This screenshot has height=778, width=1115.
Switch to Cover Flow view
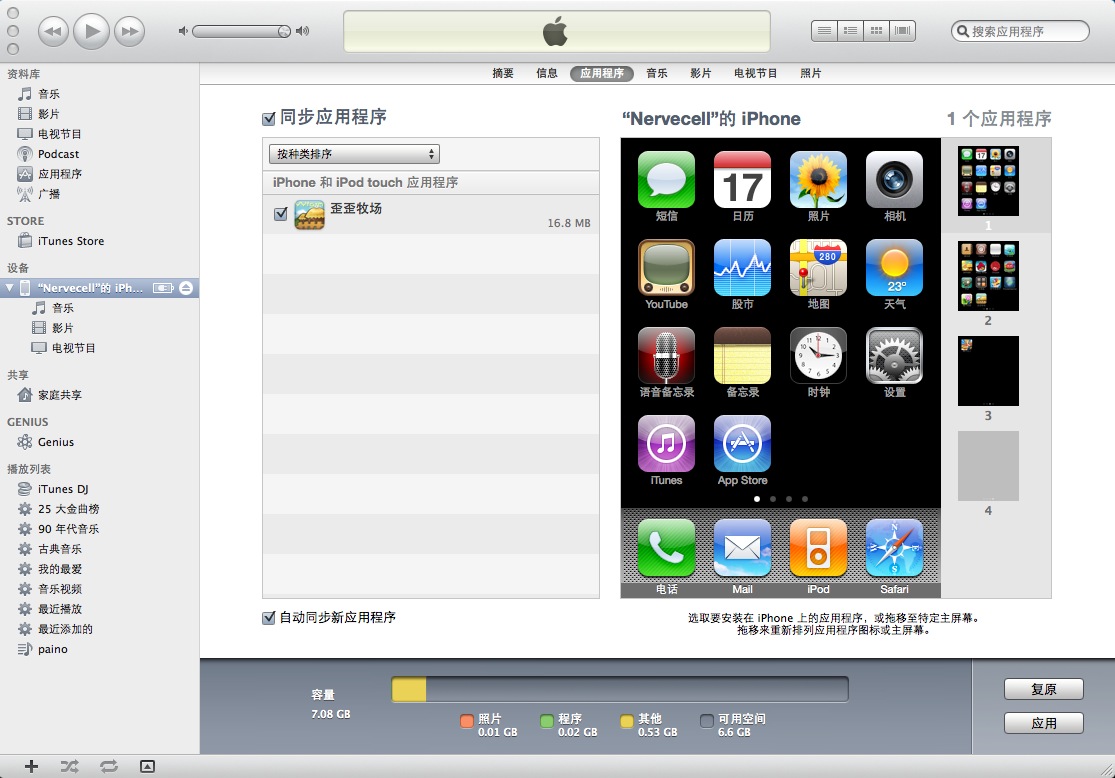click(902, 31)
